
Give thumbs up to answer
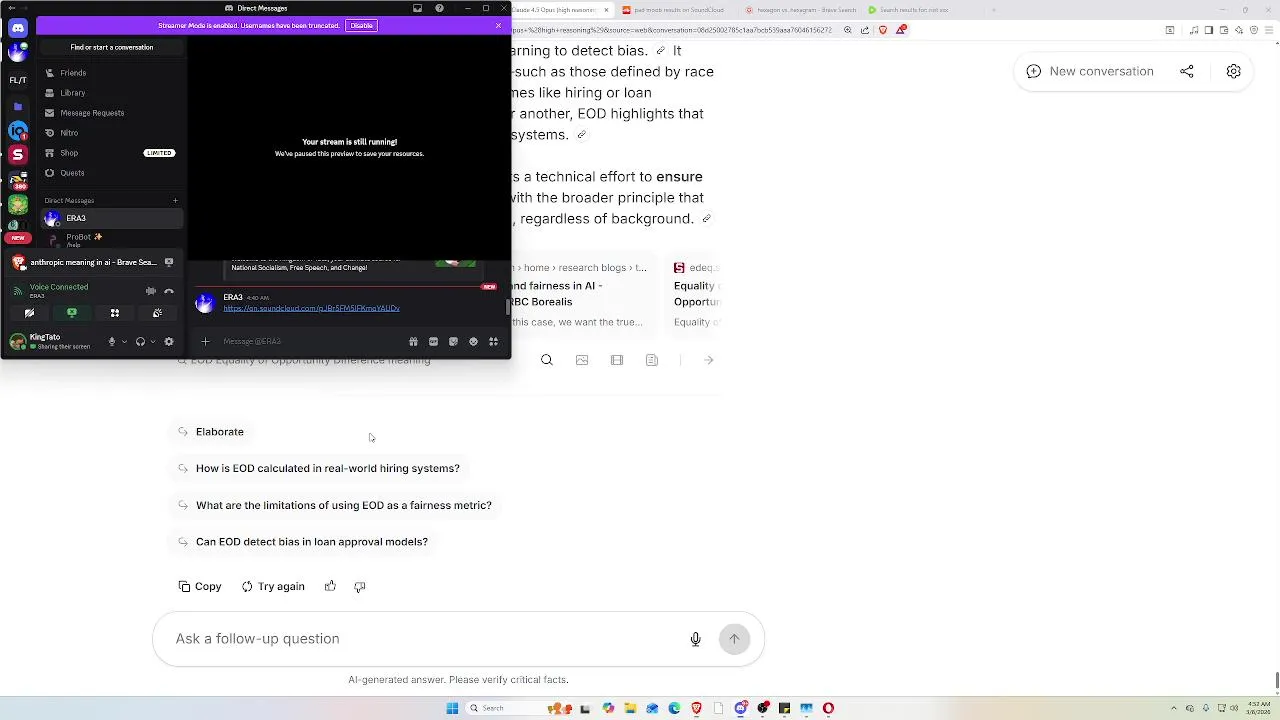[x=330, y=586]
